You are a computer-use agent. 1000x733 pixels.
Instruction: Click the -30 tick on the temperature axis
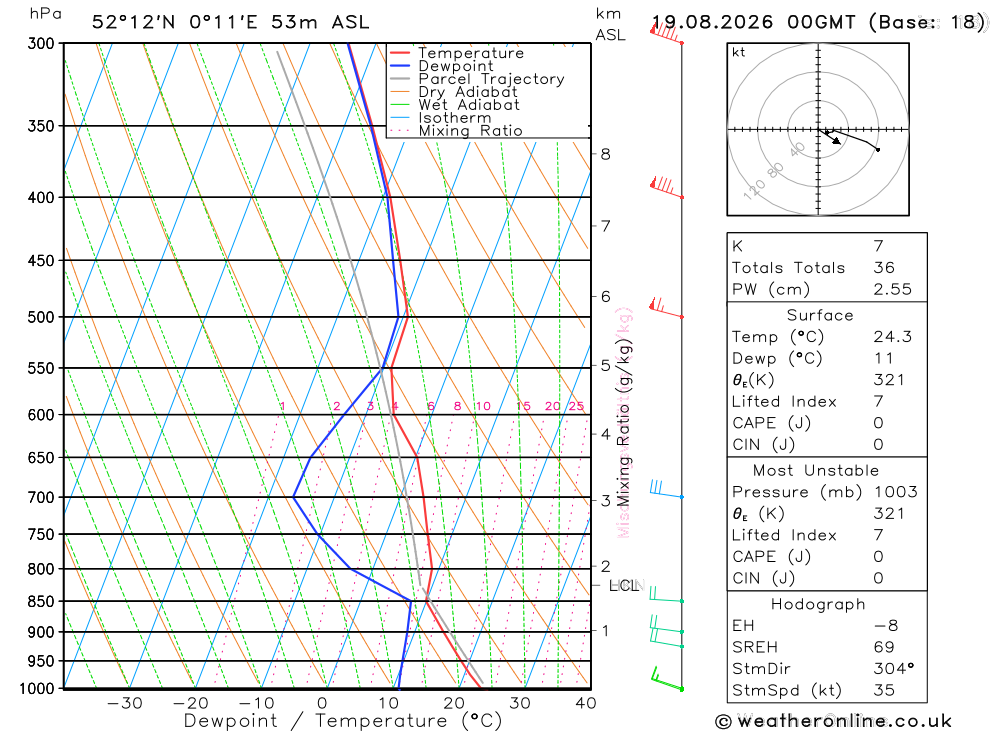pyautogui.click(x=124, y=704)
